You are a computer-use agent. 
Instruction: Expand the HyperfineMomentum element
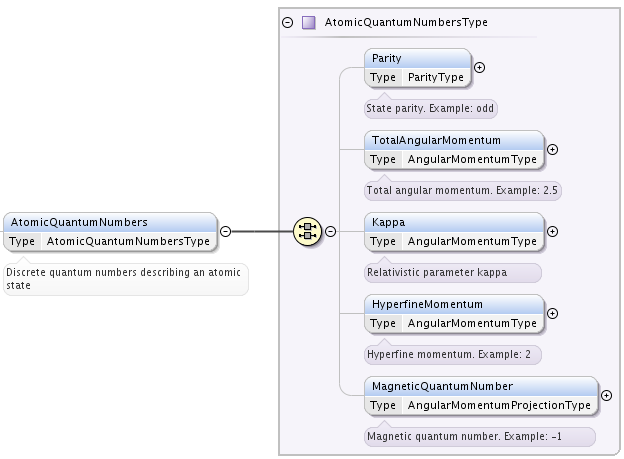coord(552,314)
